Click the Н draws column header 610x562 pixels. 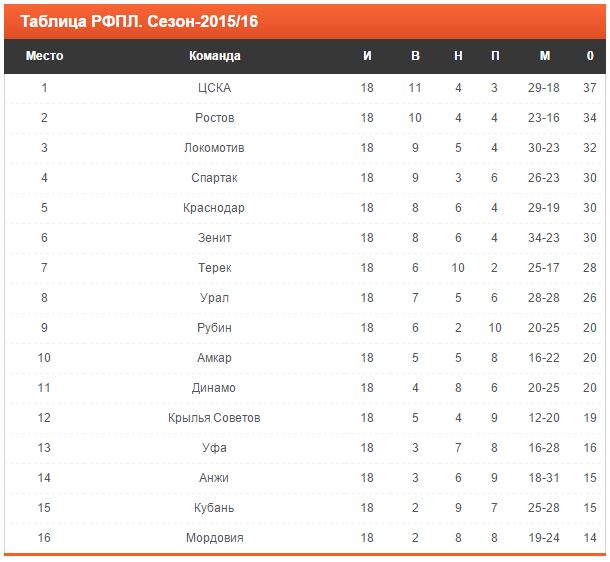(x=458, y=56)
